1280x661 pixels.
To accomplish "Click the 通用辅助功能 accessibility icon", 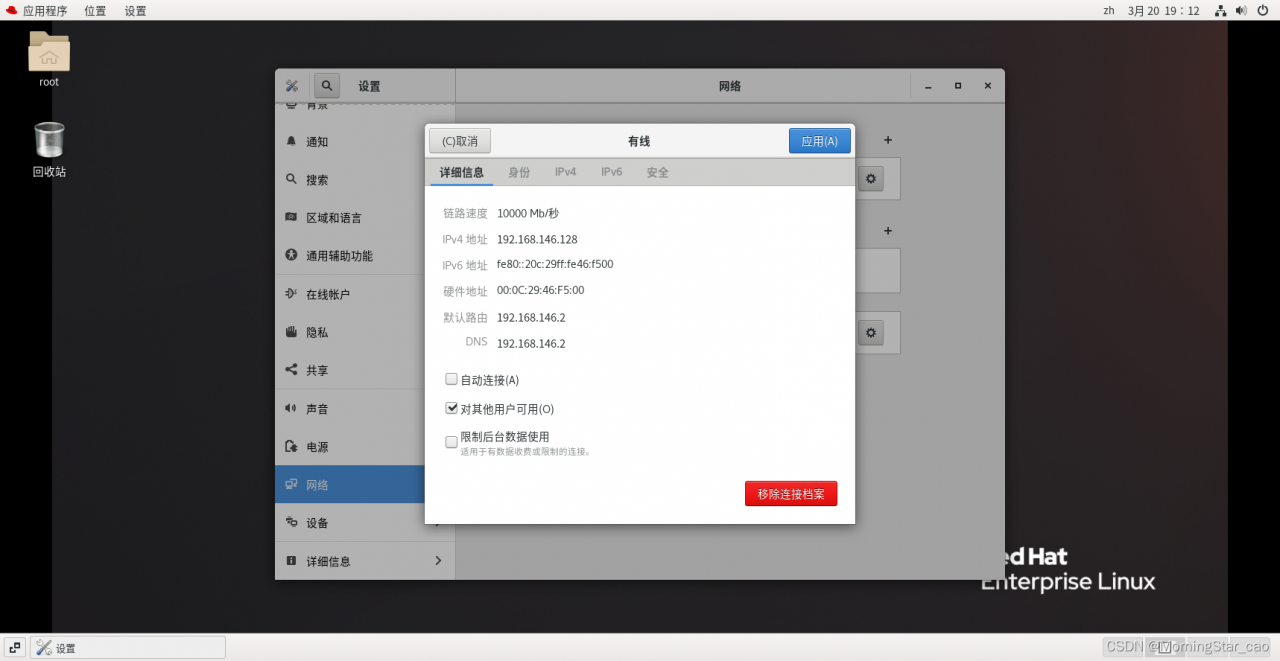I will [291, 255].
